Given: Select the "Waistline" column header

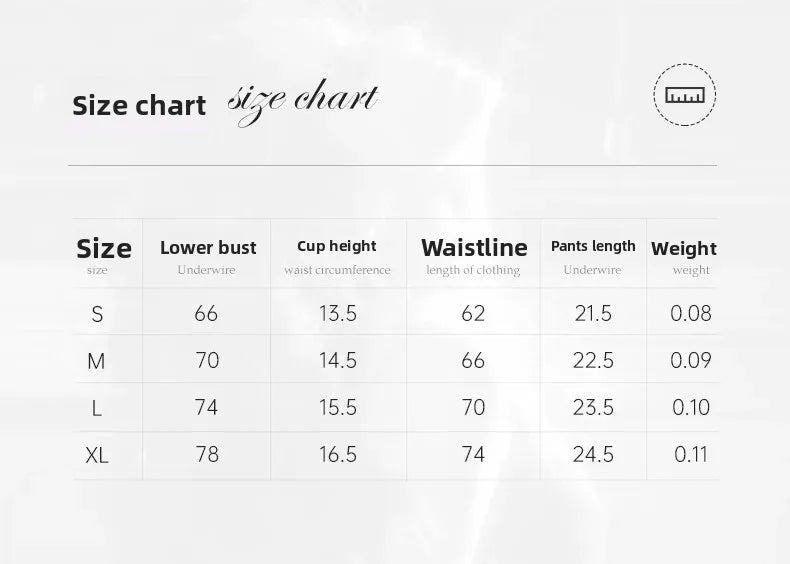Looking at the screenshot, I should 474,247.
